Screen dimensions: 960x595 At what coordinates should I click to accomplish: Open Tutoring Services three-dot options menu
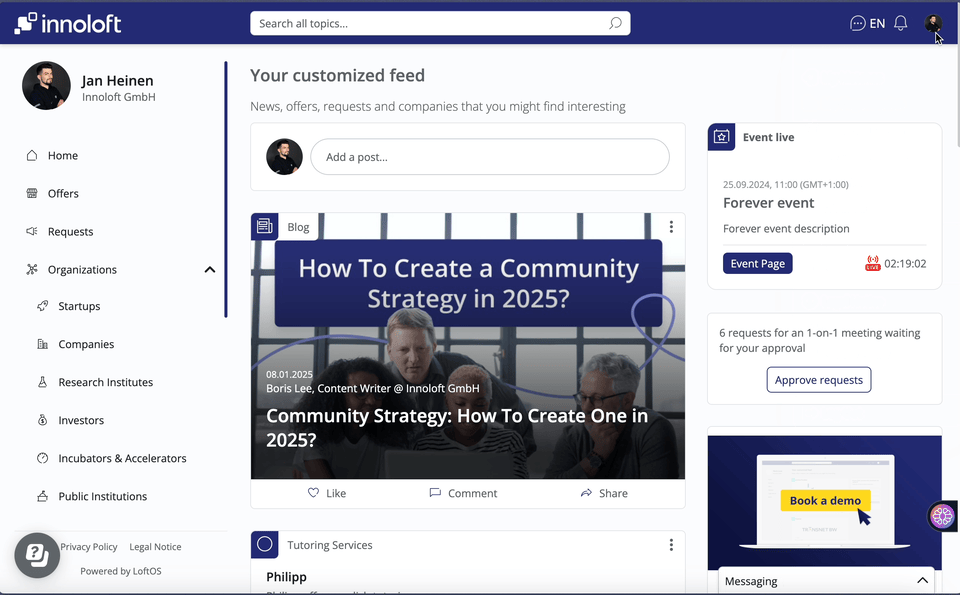(x=671, y=545)
